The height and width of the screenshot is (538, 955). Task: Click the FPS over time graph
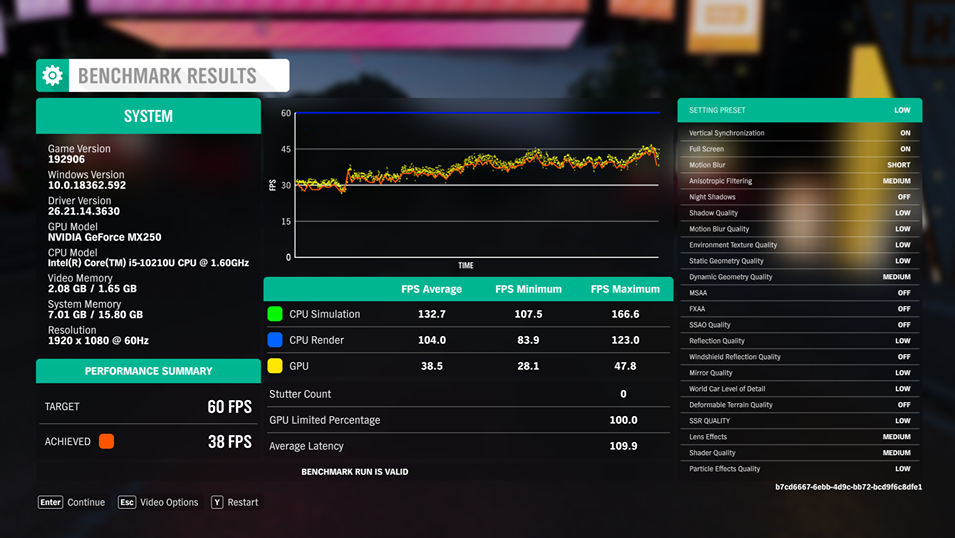click(476, 185)
